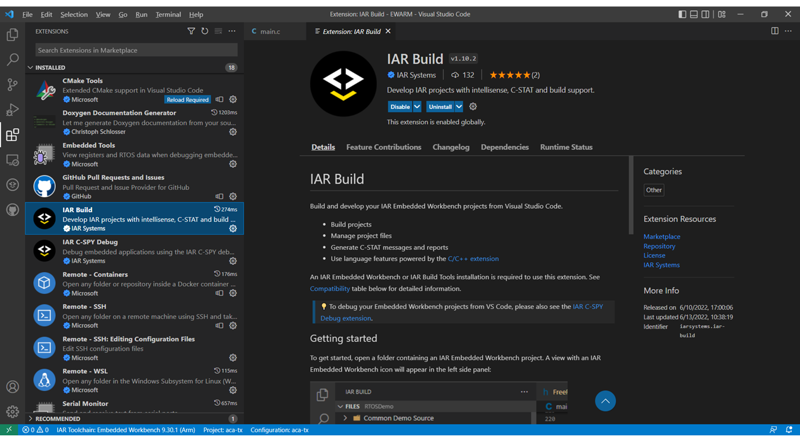Open the Terminal menu
The image size is (800, 446).
(x=168, y=14)
